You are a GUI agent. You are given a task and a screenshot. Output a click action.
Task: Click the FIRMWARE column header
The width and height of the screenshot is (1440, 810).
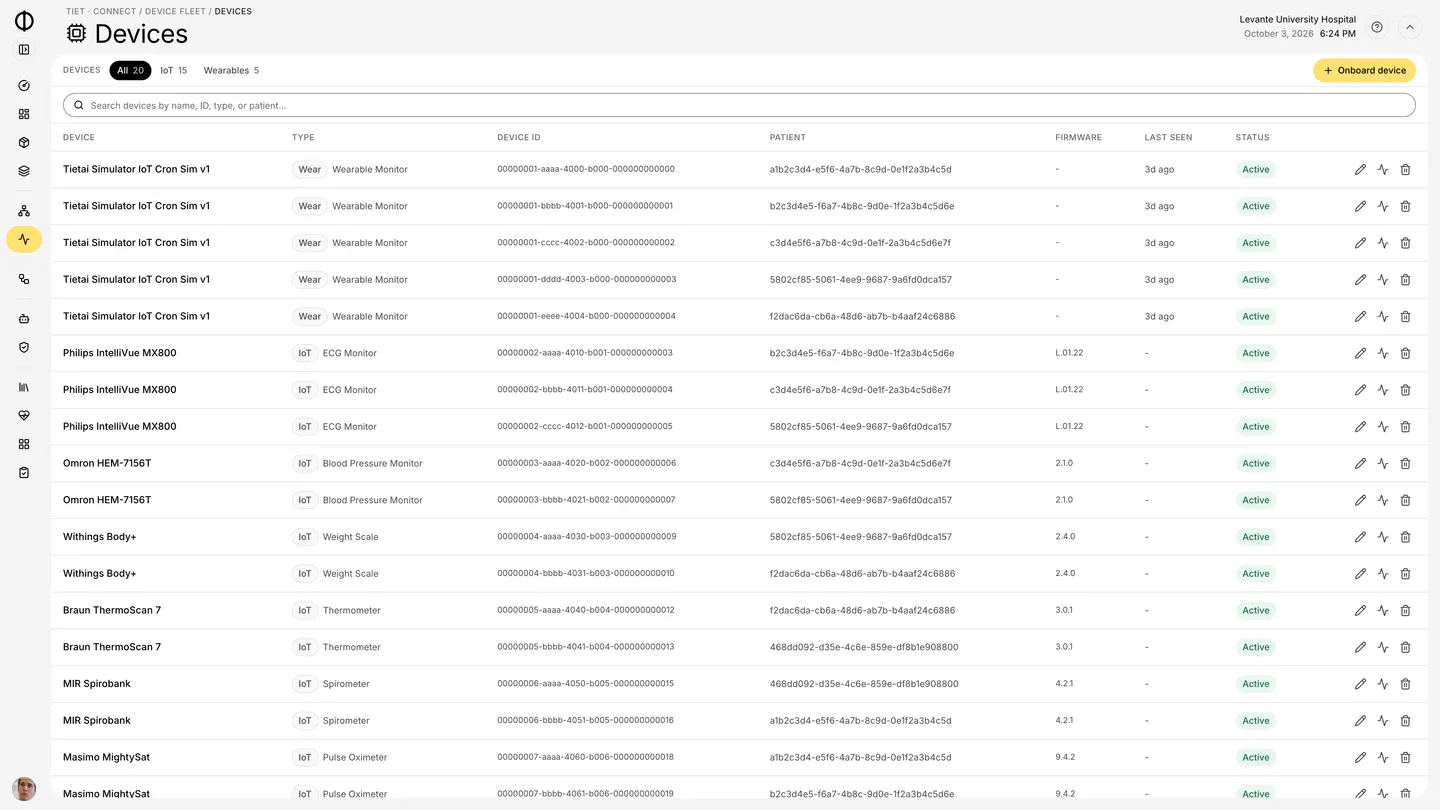(1078, 138)
